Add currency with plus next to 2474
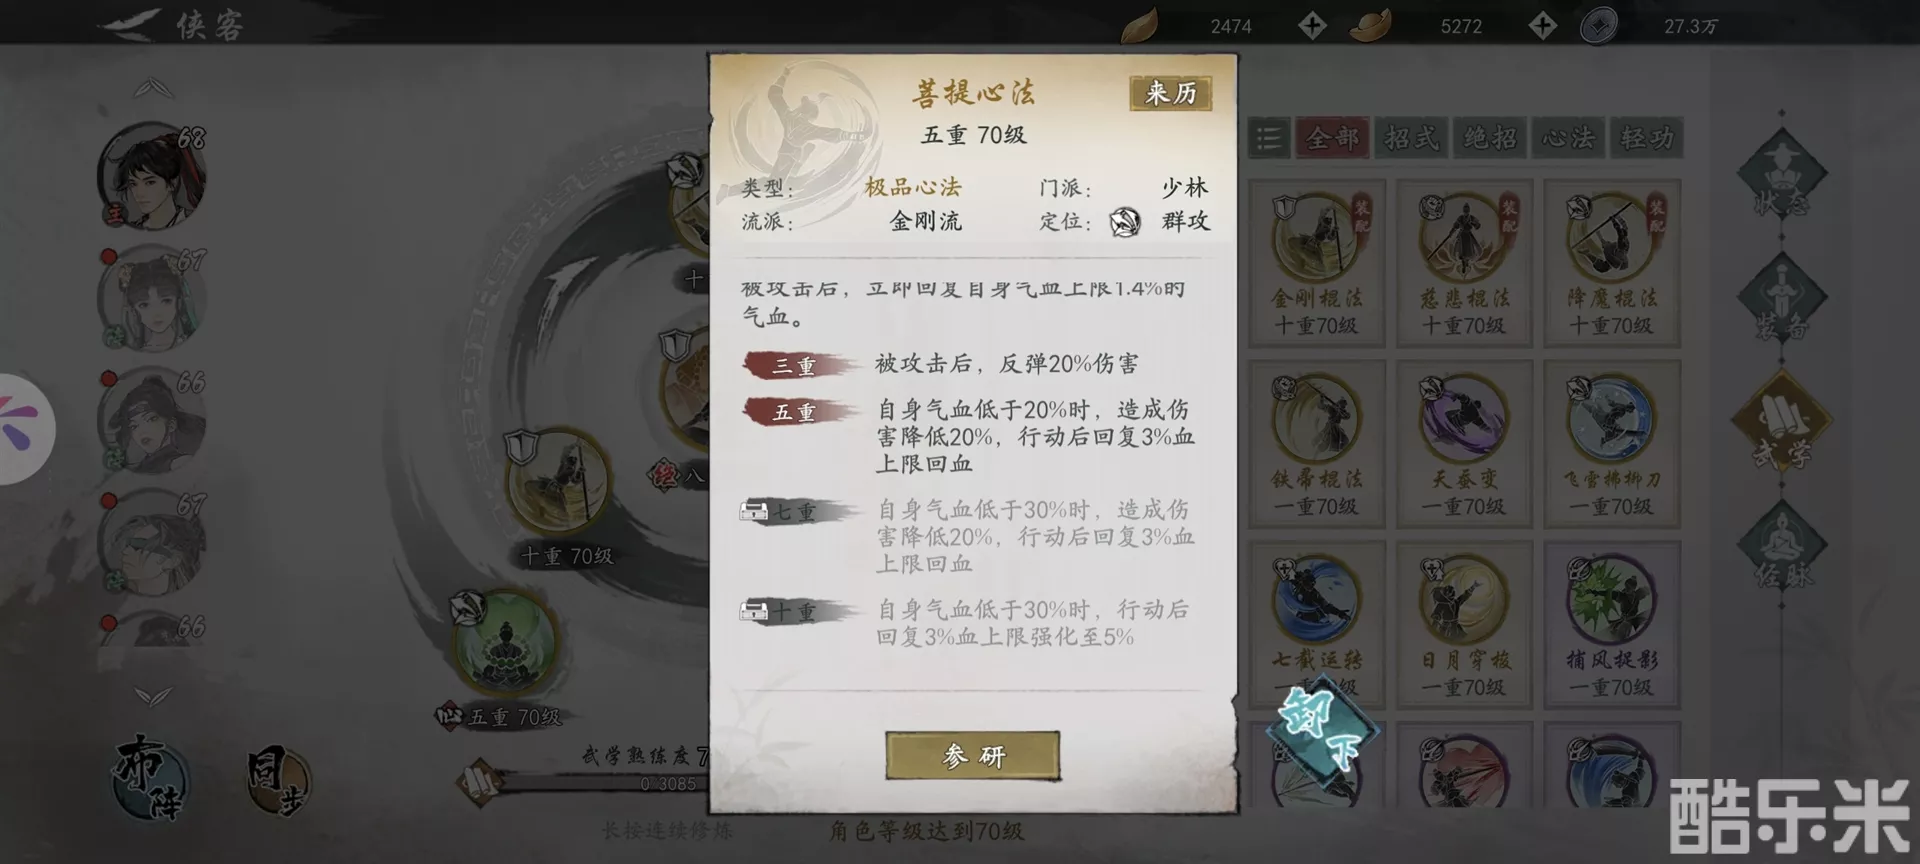1920x864 pixels. pyautogui.click(x=1312, y=26)
